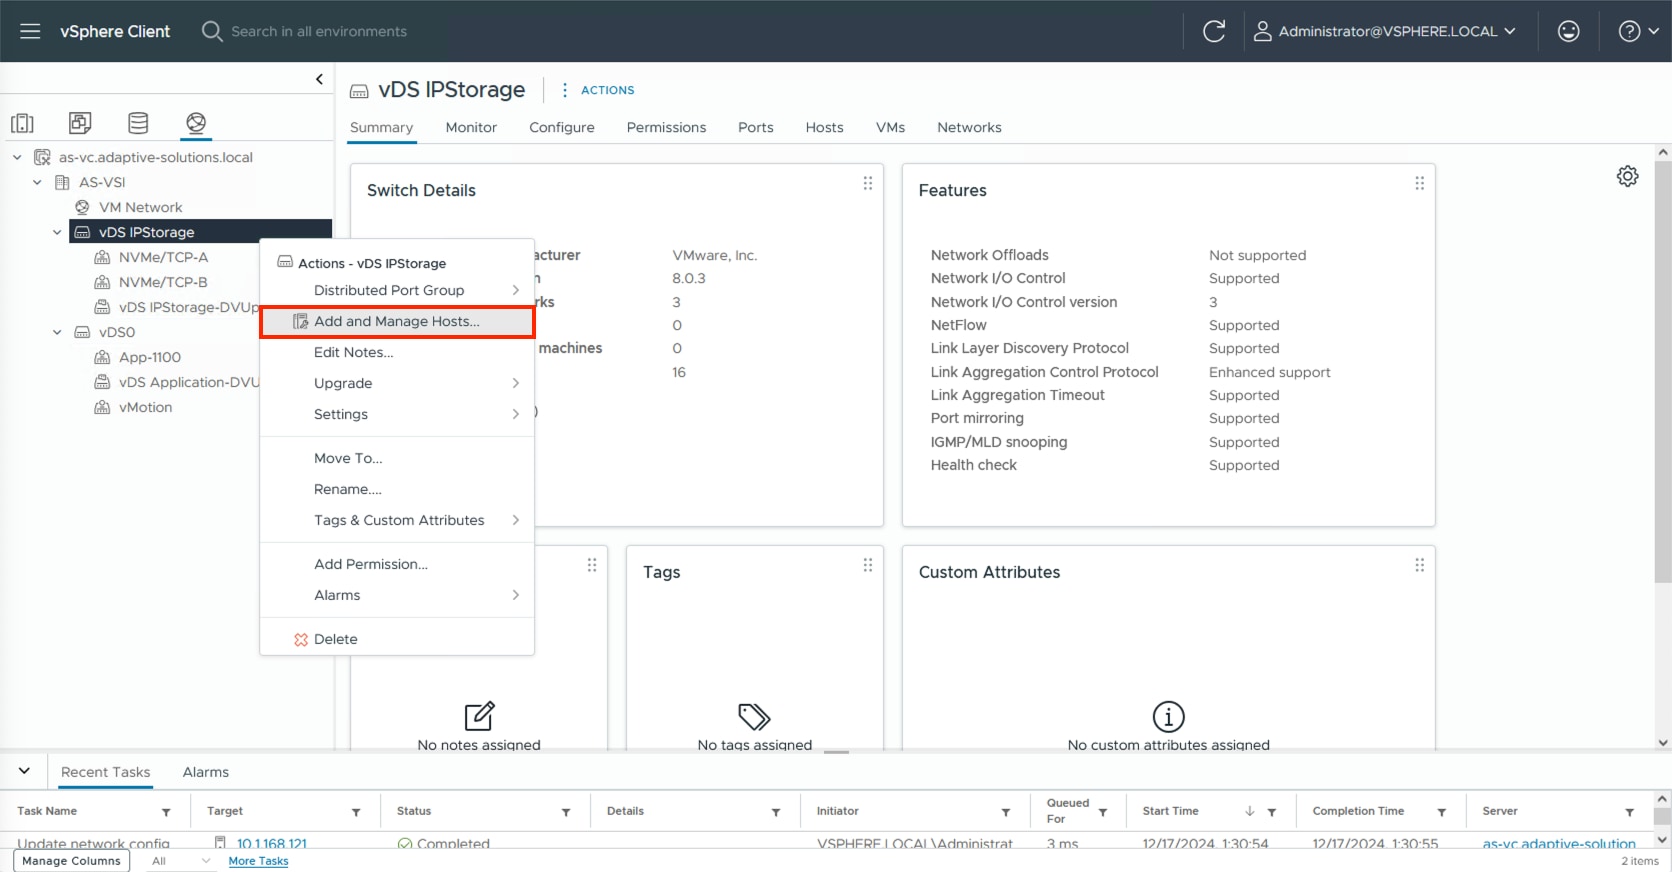Open the Administrator@VSPHERE.LOCAL user dropdown
Viewport: 1672px width, 872px height.
point(1386,31)
